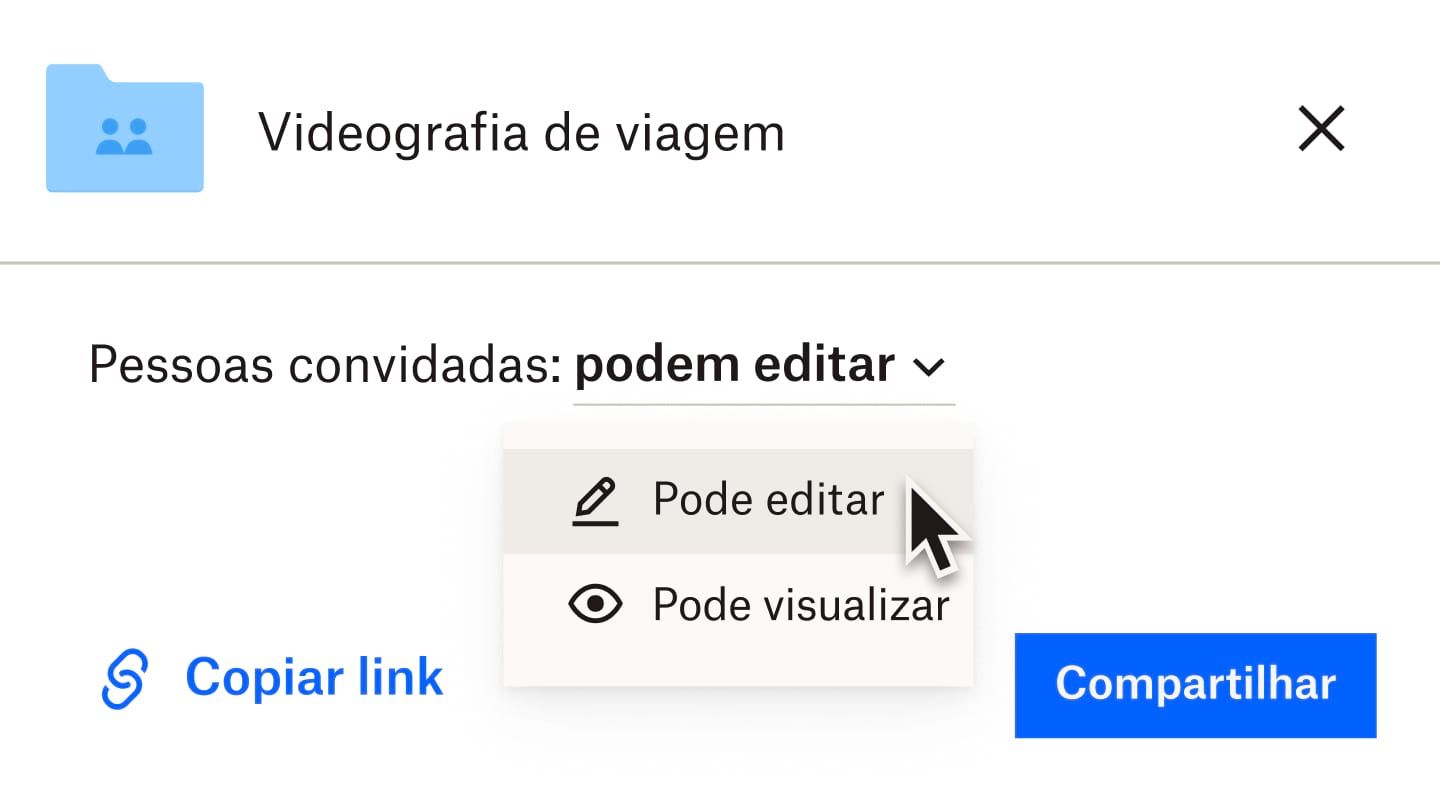Image resolution: width=1440 pixels, height=789 pixels.
Task: Click the X icon to close the dialog
Action: (x=1321, y=129)
